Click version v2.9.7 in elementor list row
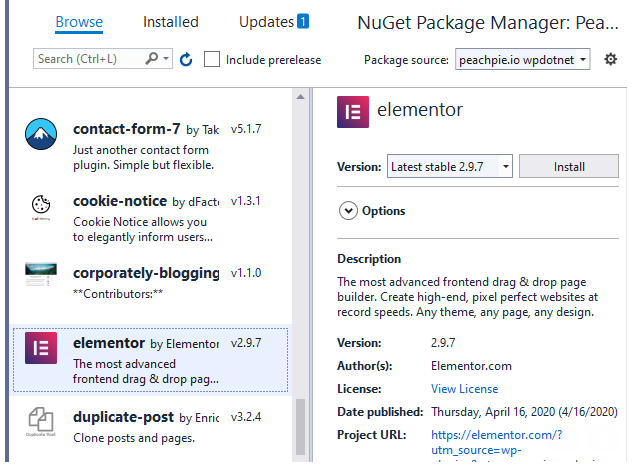 246,343
